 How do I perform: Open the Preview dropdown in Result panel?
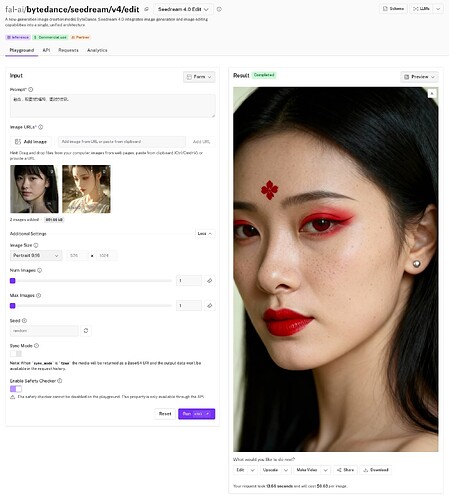(x=419, y=77)
